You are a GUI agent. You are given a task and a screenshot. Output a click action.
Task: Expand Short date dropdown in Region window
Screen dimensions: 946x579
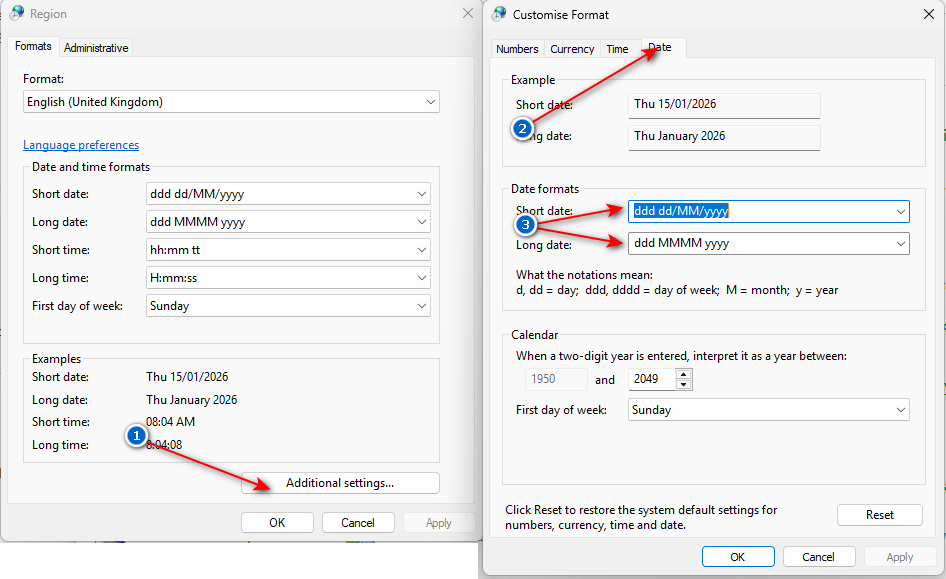(x=288, y=194)
